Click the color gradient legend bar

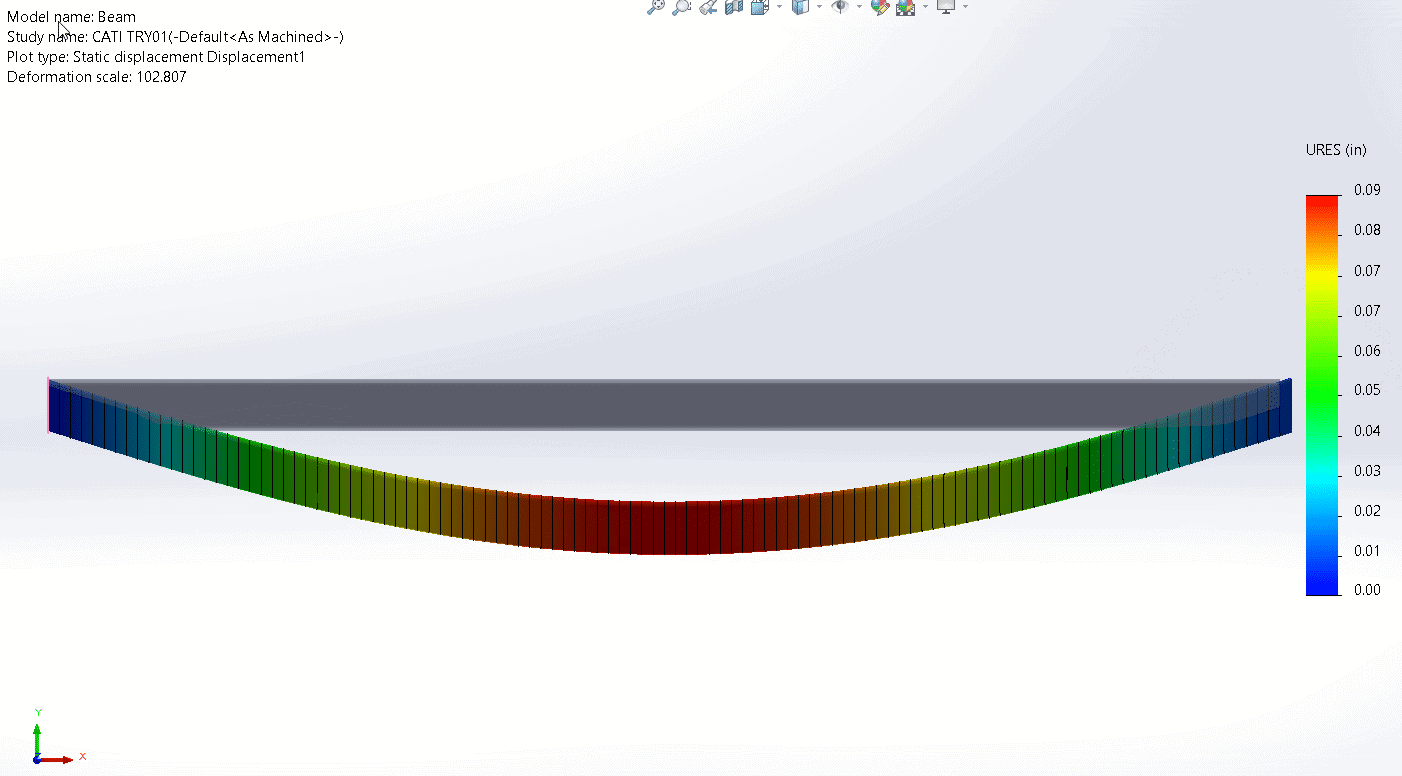tap(1322, 395)
